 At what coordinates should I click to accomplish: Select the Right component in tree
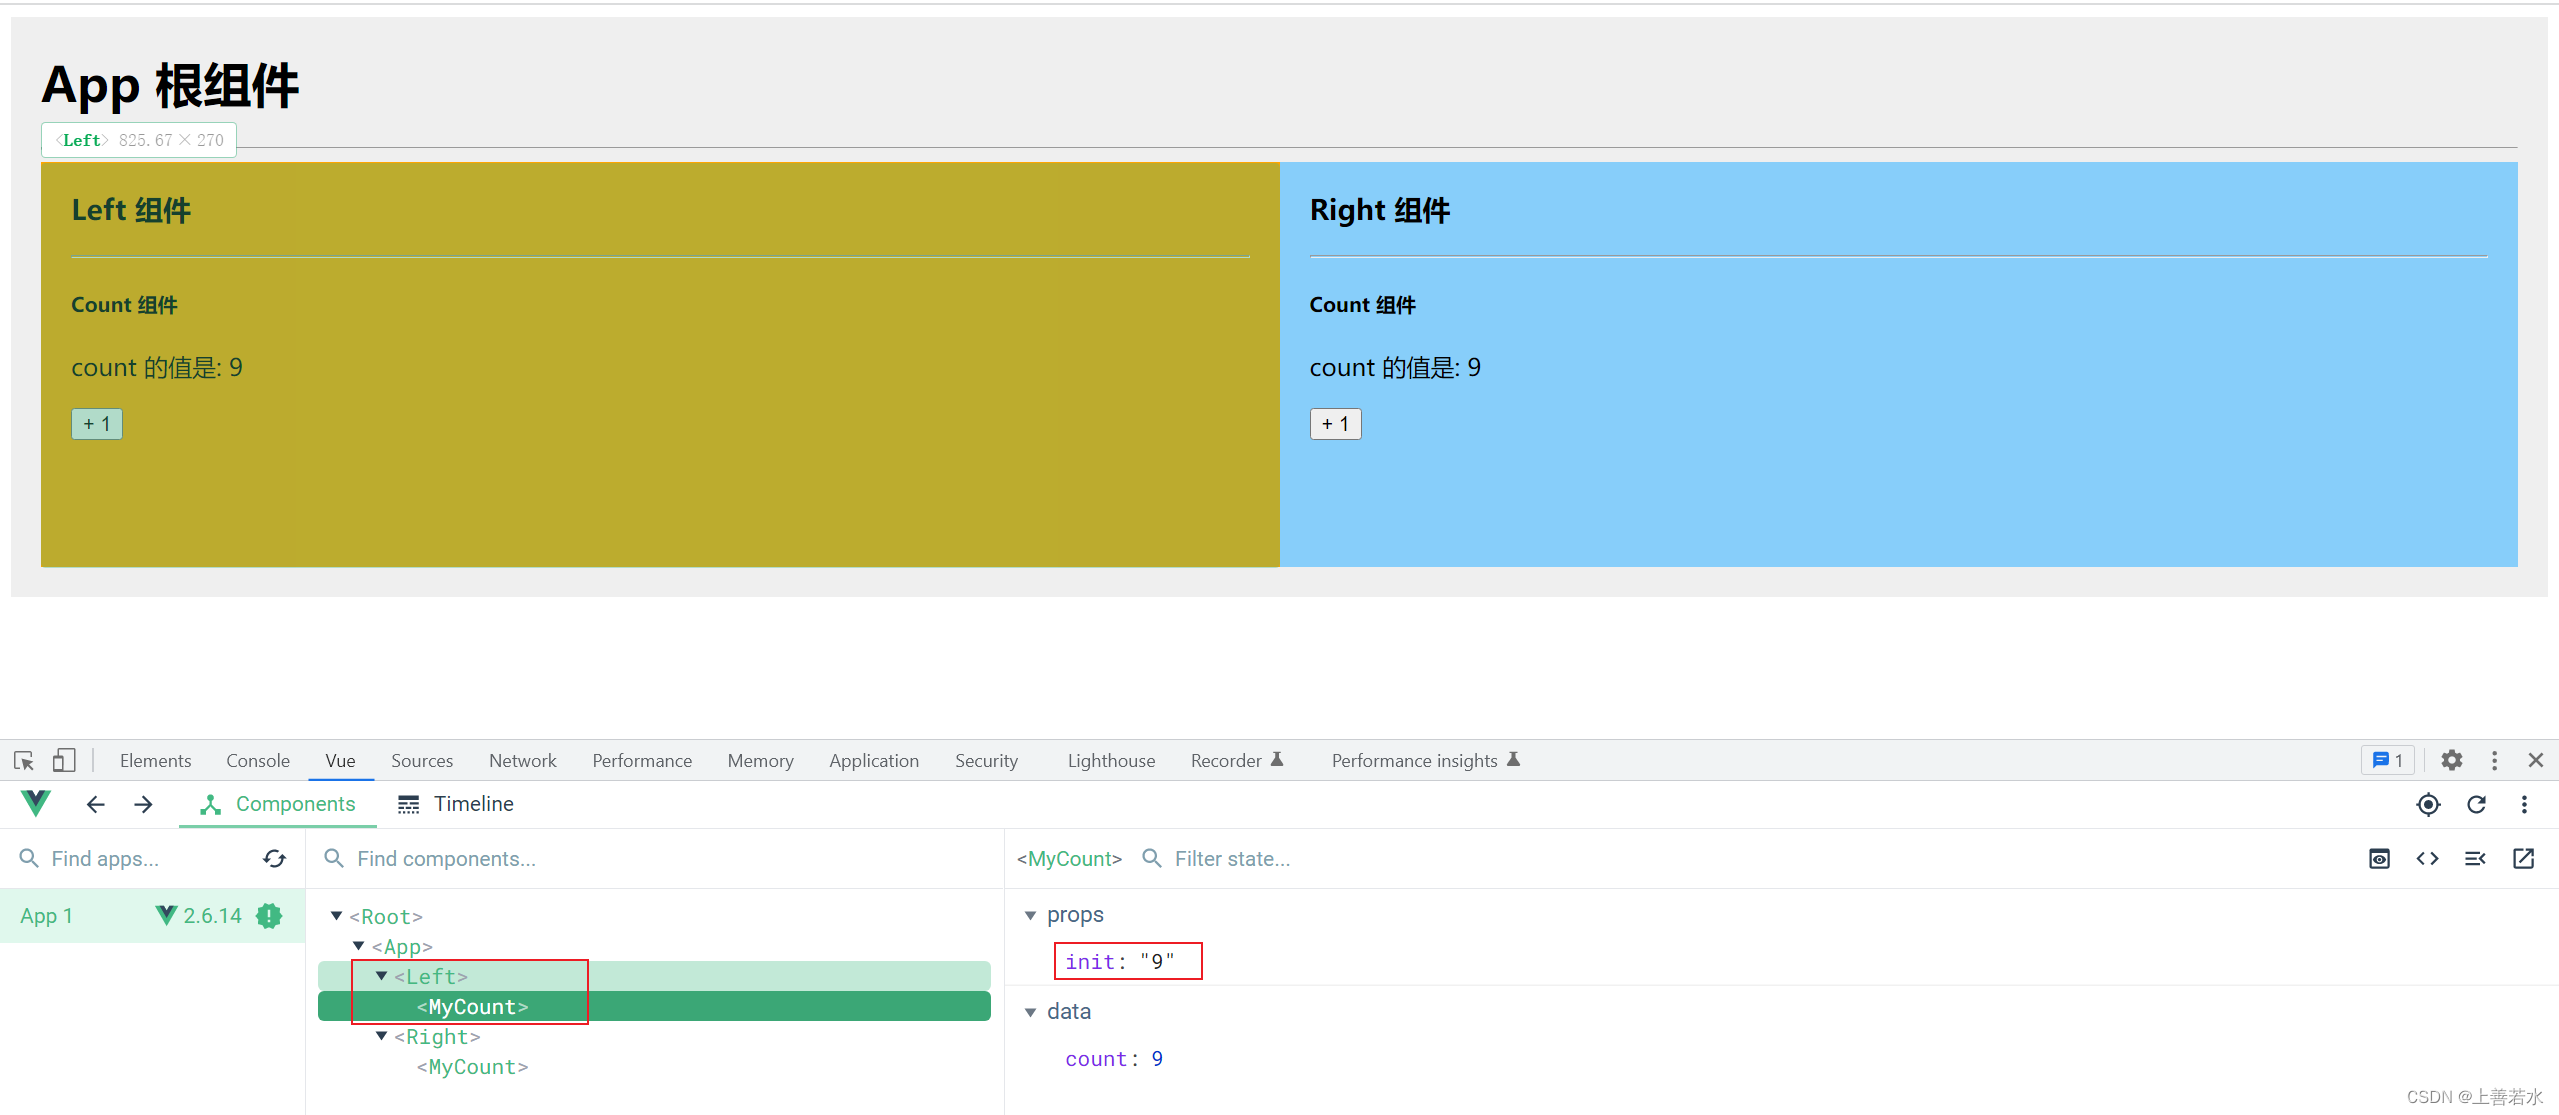tap(654, 1037)
